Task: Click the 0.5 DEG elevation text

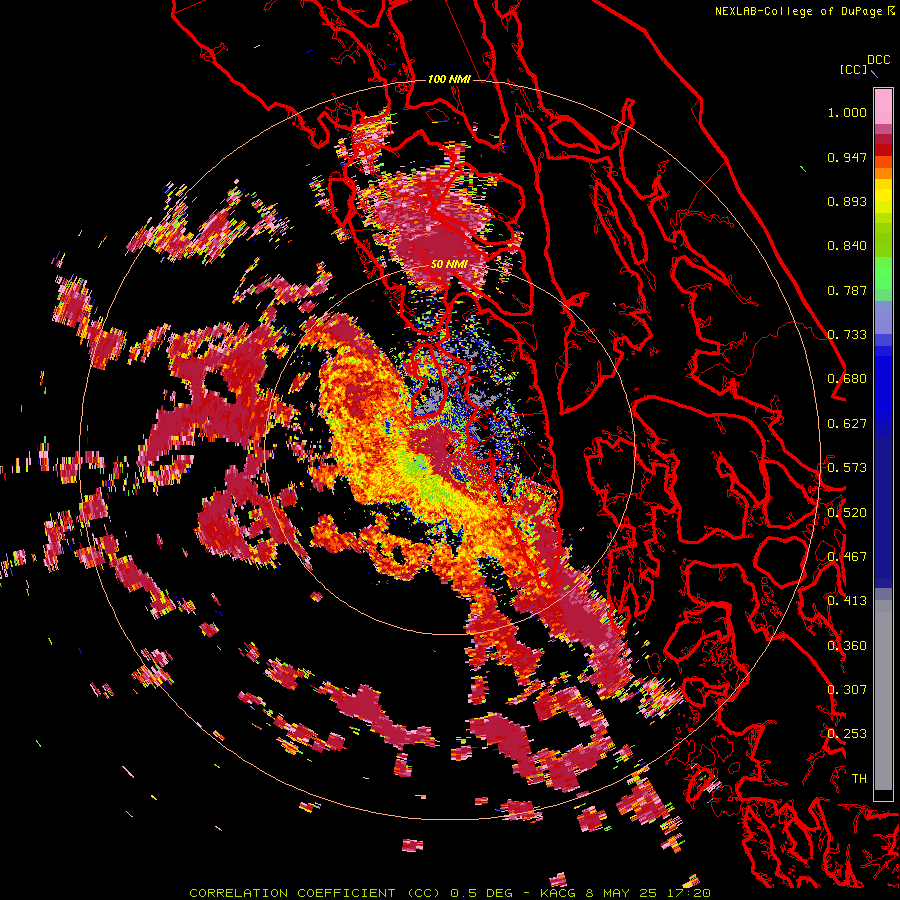Action: (481, 893)
